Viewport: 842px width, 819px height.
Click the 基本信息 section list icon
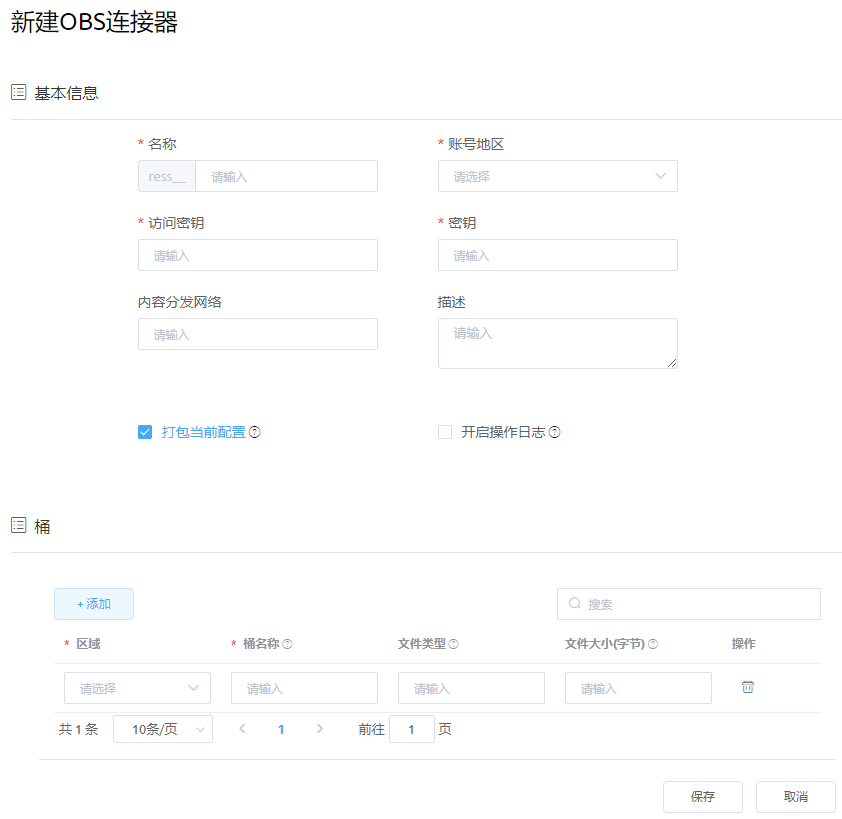pos(18,92)
